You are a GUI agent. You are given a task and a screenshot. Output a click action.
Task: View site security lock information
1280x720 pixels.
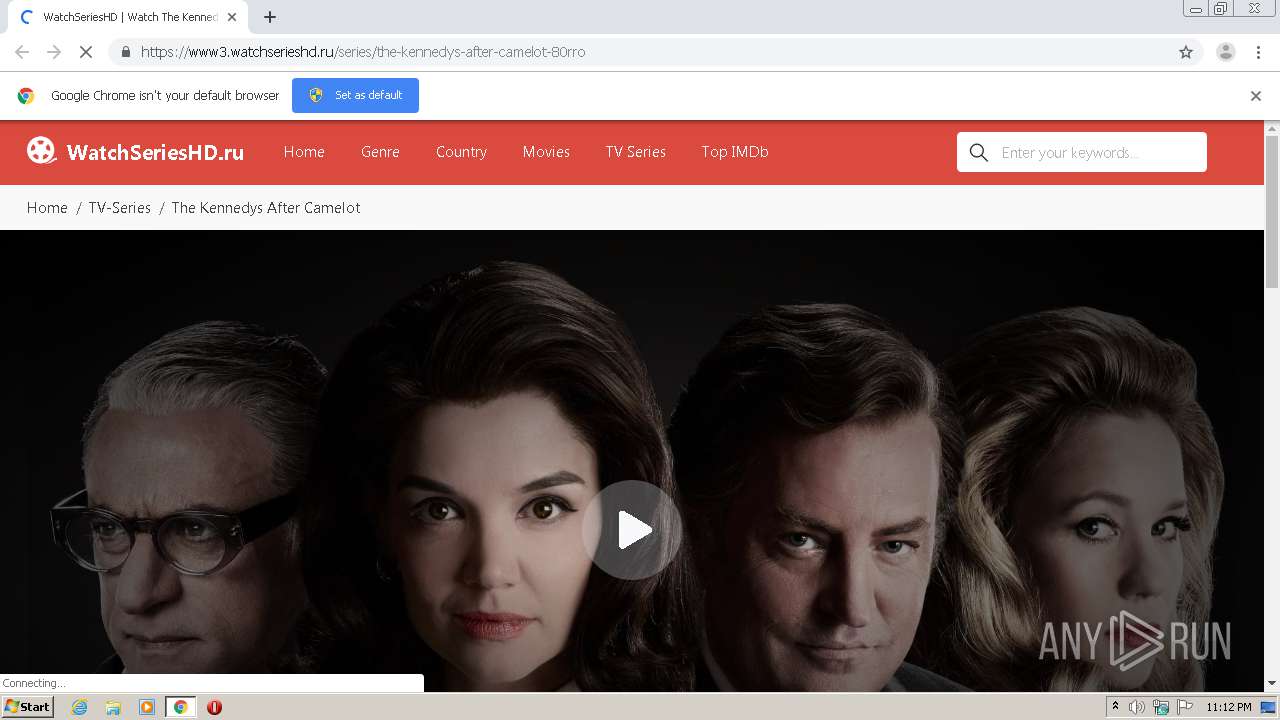125,52
